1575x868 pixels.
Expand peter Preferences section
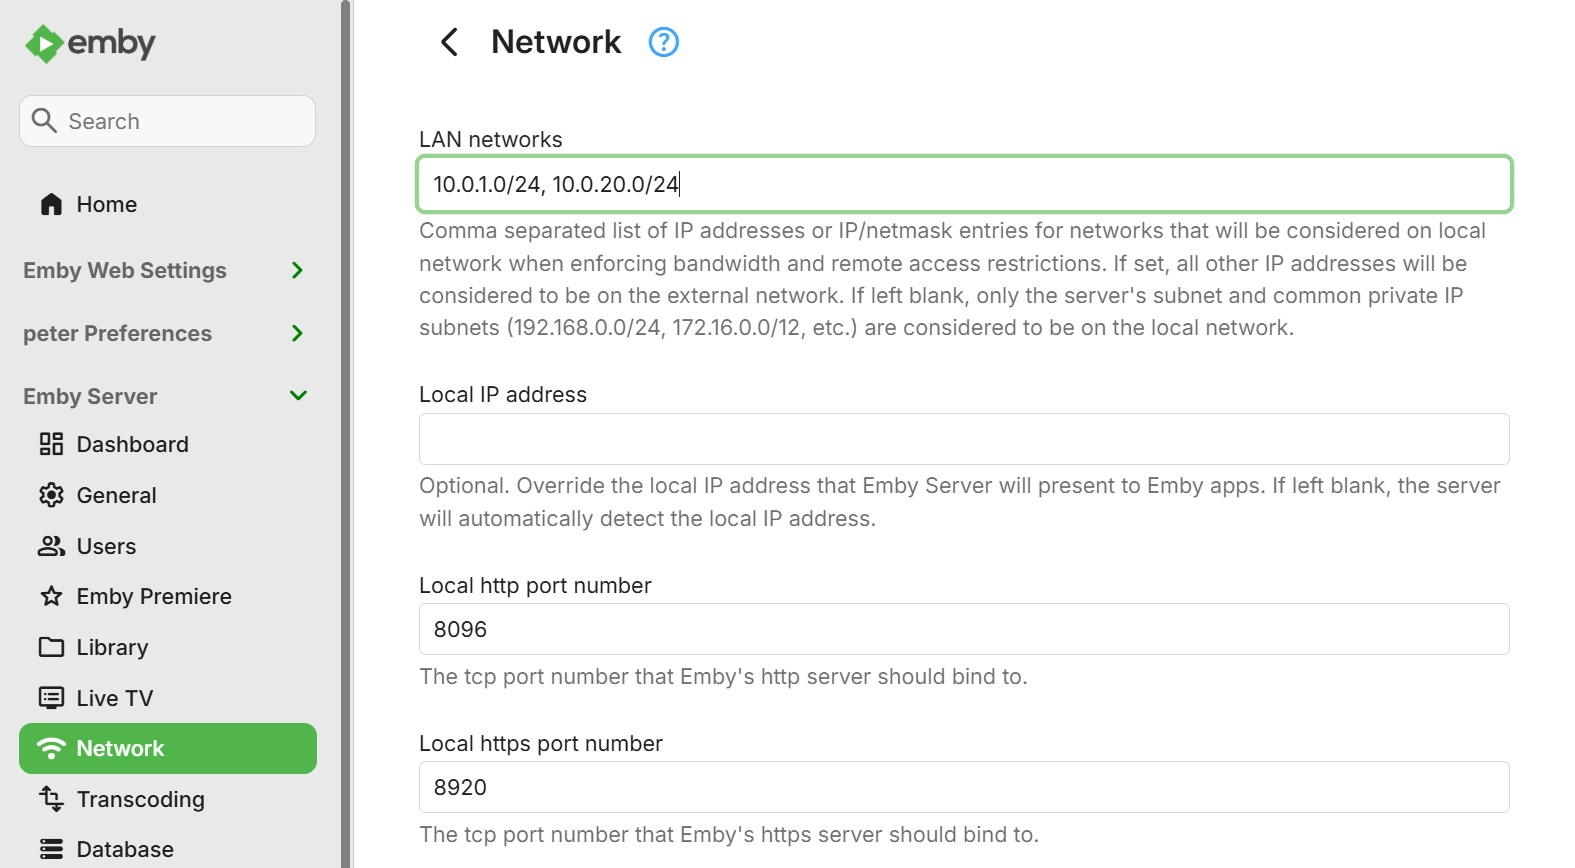pyautogui.click(x=297, y=333)
